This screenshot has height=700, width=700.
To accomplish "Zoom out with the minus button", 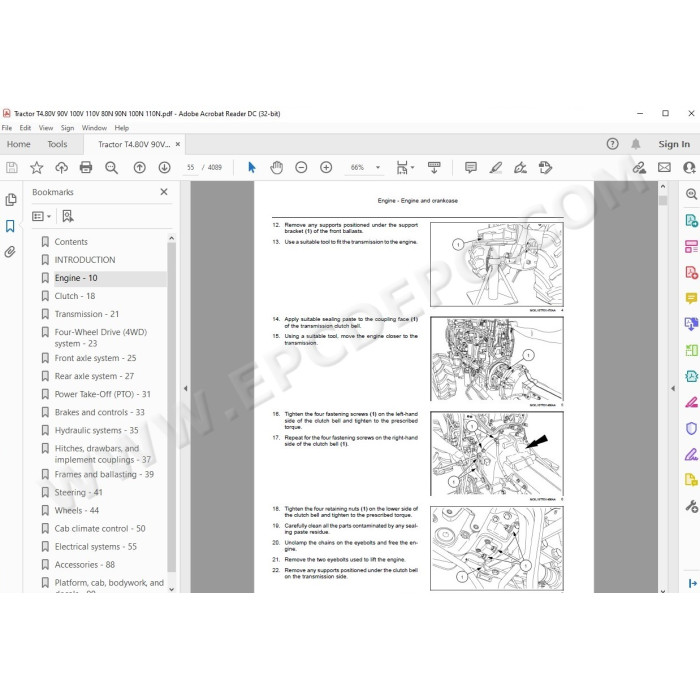I will (x=301, y=167).
